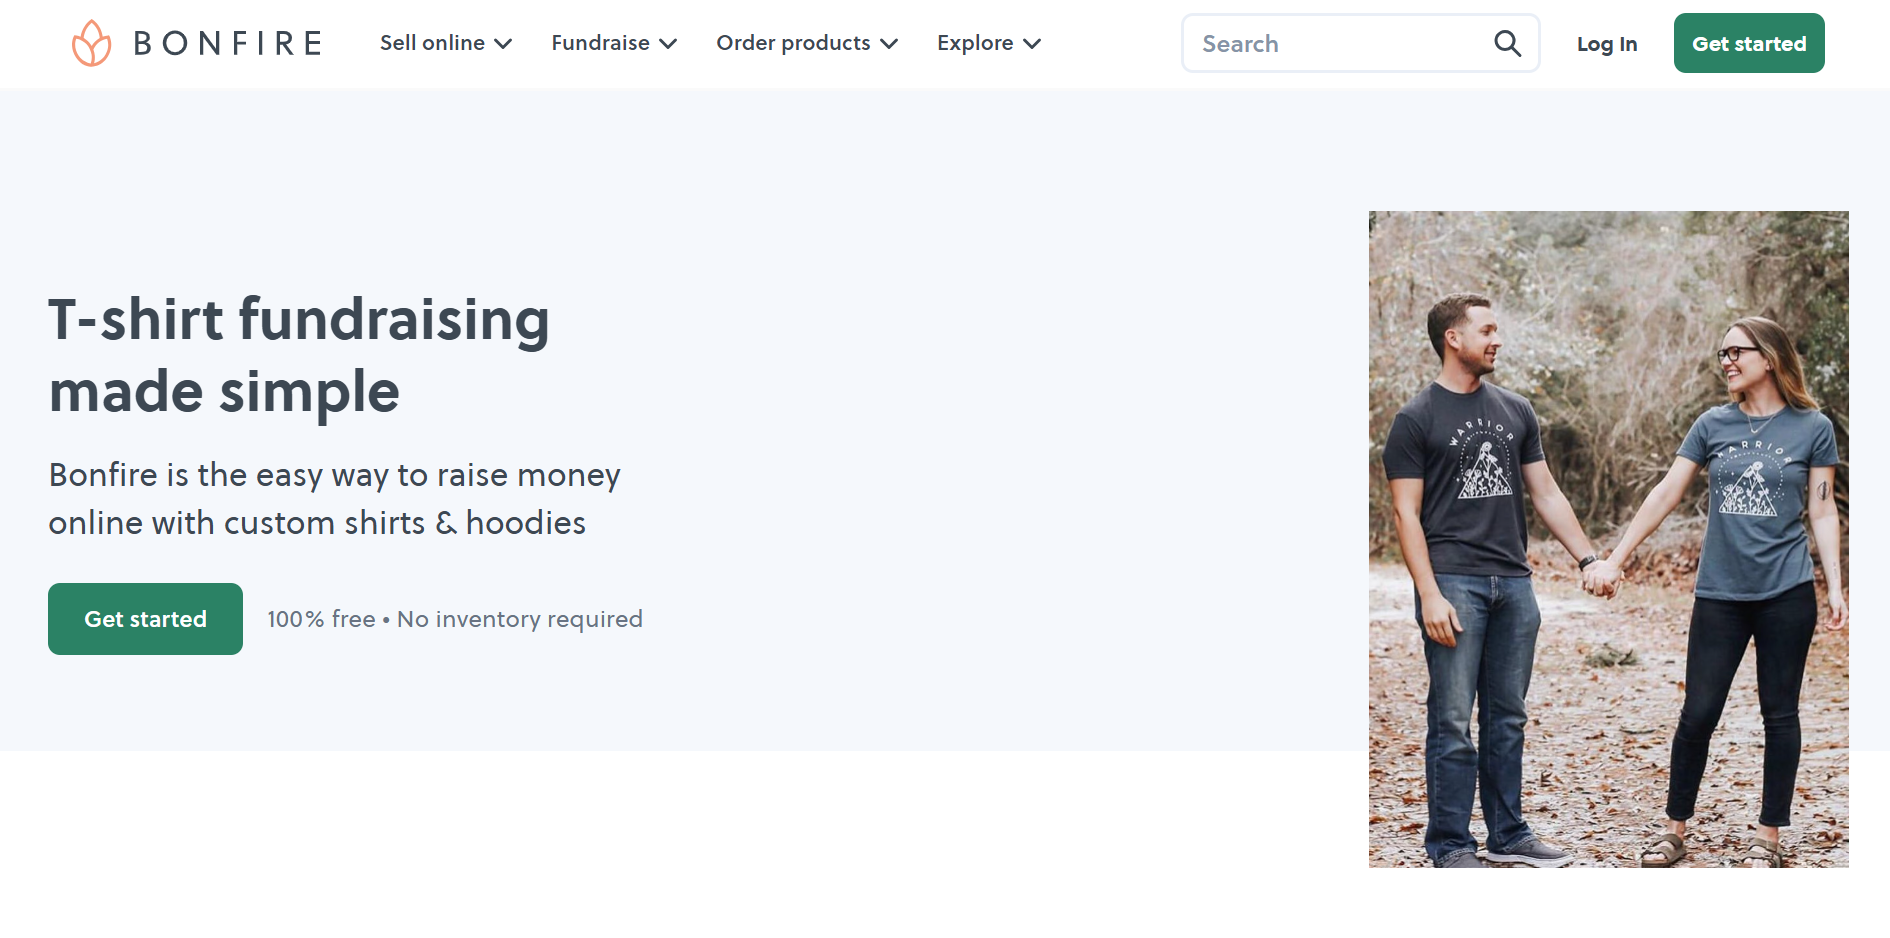Click the Bonfire flame logo icon
This screenshot has height=938, width=1890.
coord(92,42)
